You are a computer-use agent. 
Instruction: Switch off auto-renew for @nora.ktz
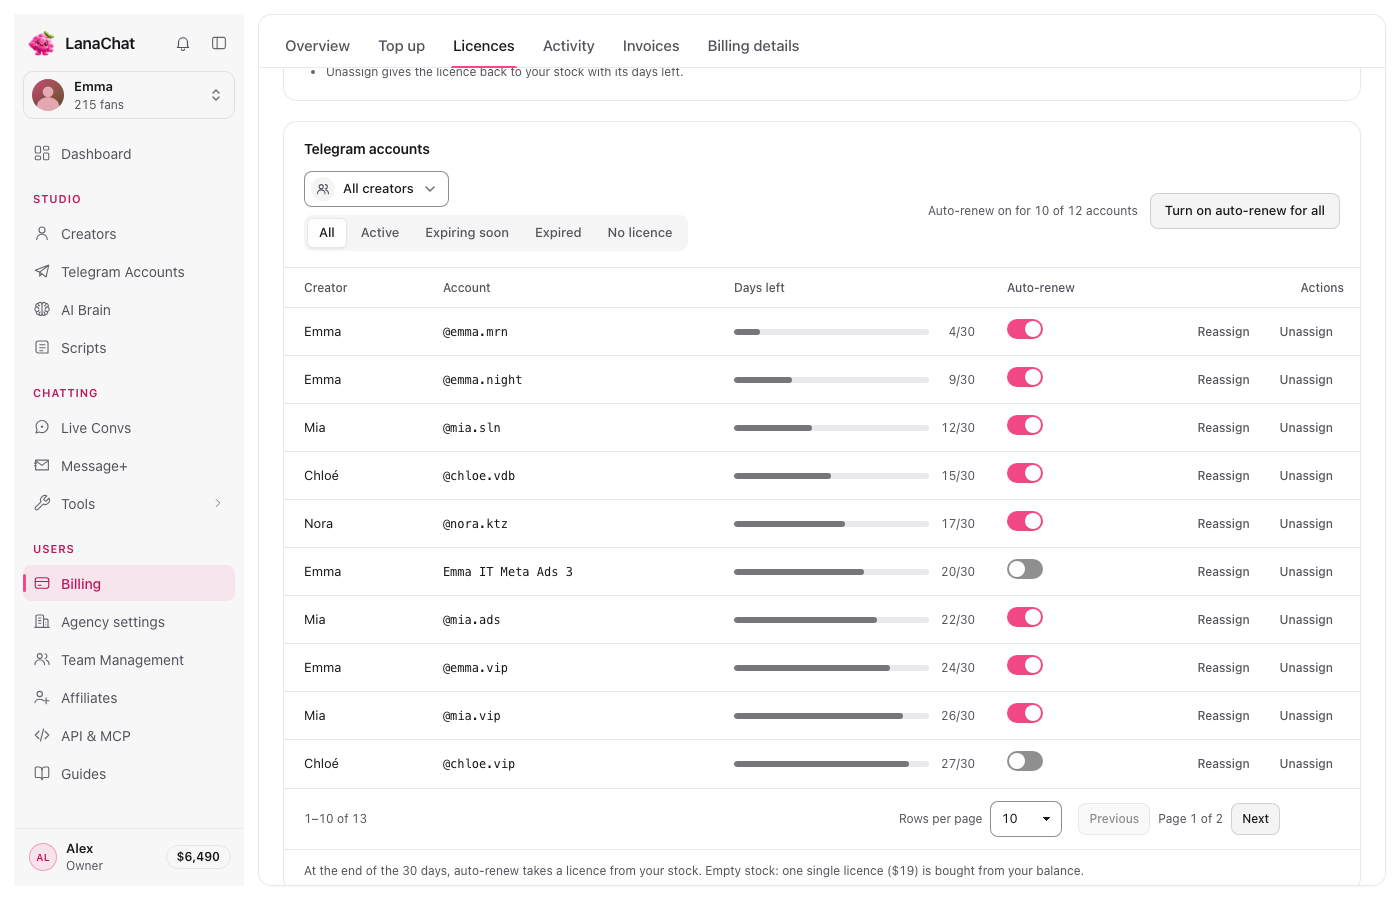click(x=1025, y=521)
